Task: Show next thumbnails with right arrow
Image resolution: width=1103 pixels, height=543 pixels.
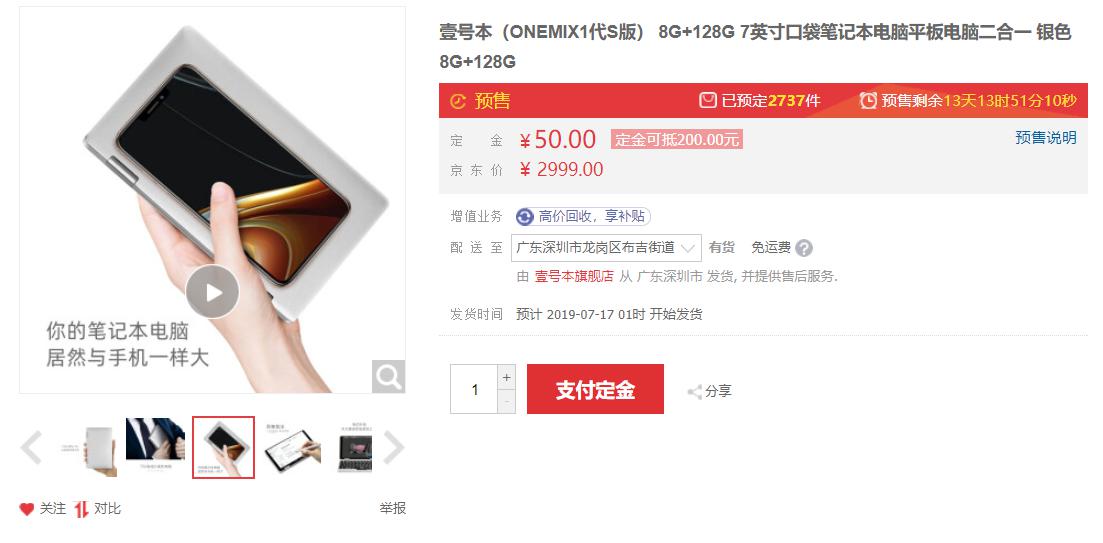Action: (x=394, y=448)
